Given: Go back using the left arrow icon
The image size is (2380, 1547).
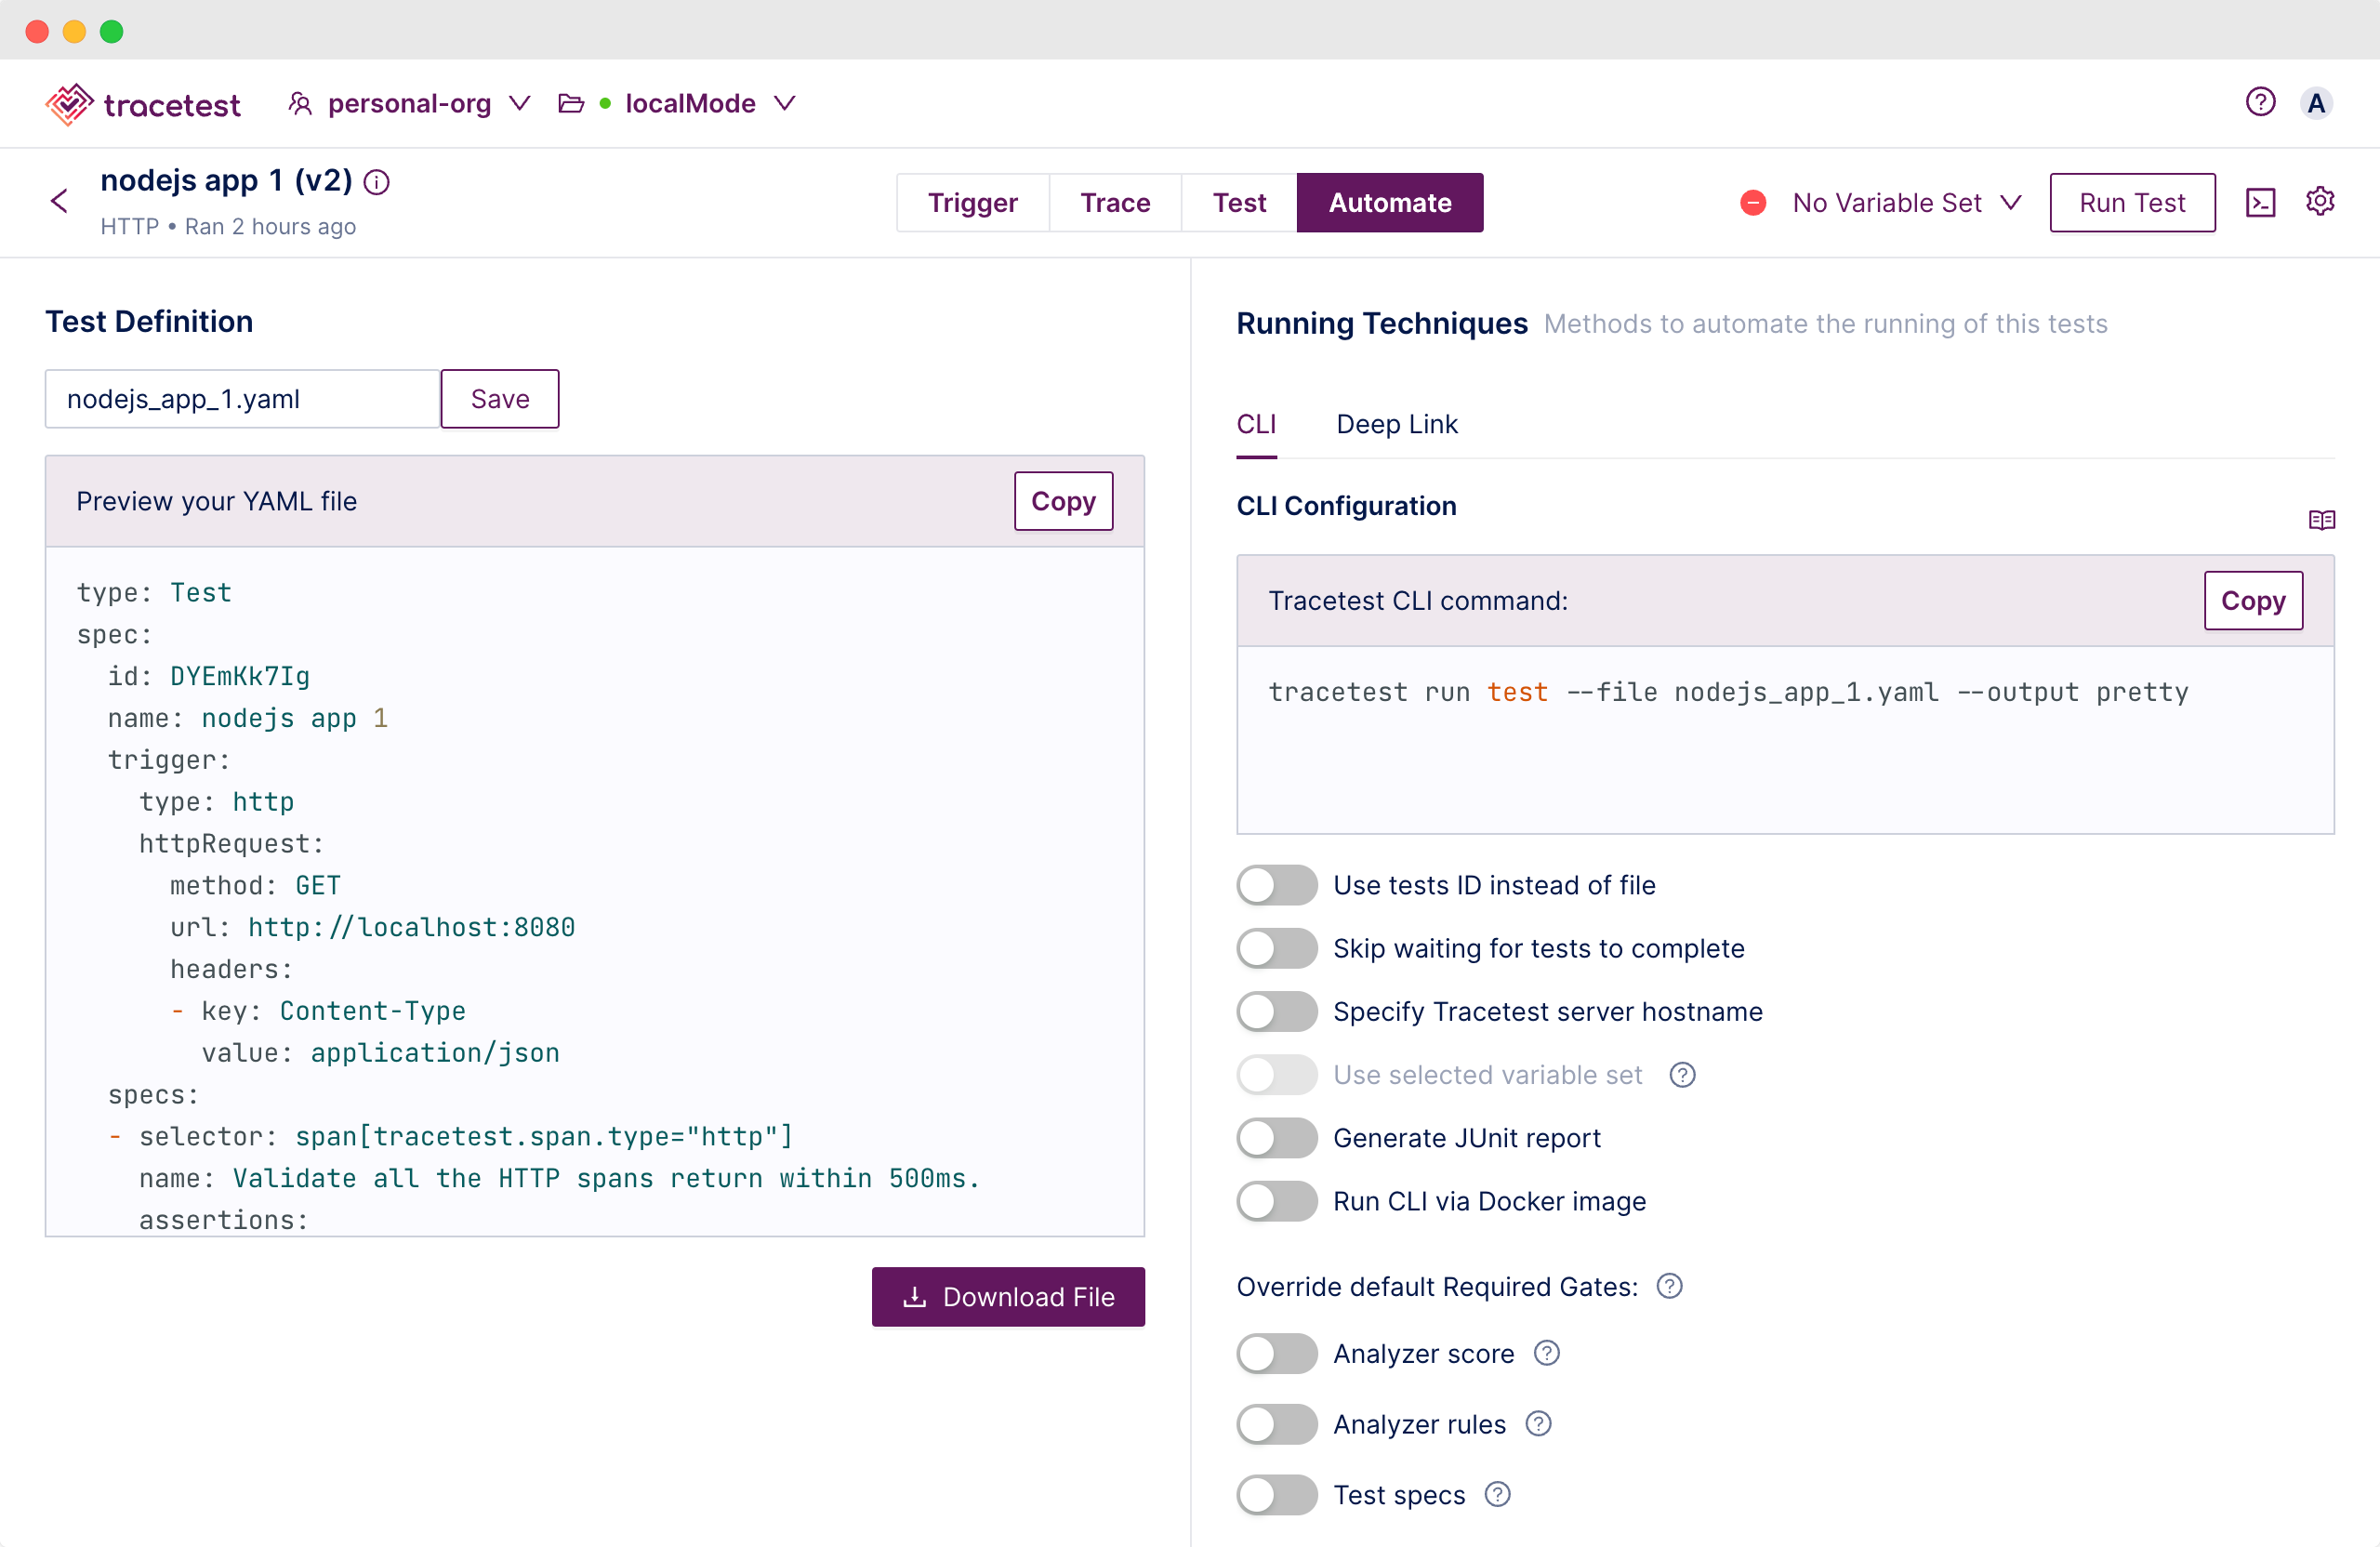Looking at the screenshot, I should coord(60,201).
